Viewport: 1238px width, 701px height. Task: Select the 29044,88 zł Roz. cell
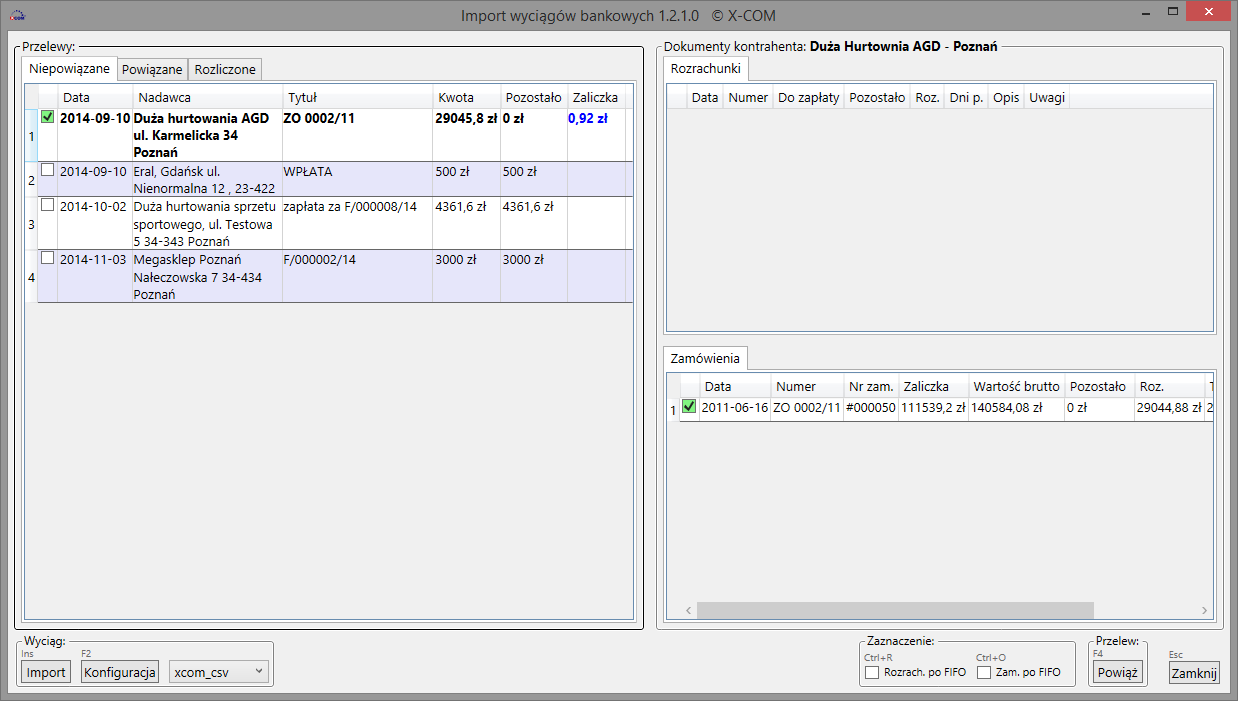click(1169, 408)
